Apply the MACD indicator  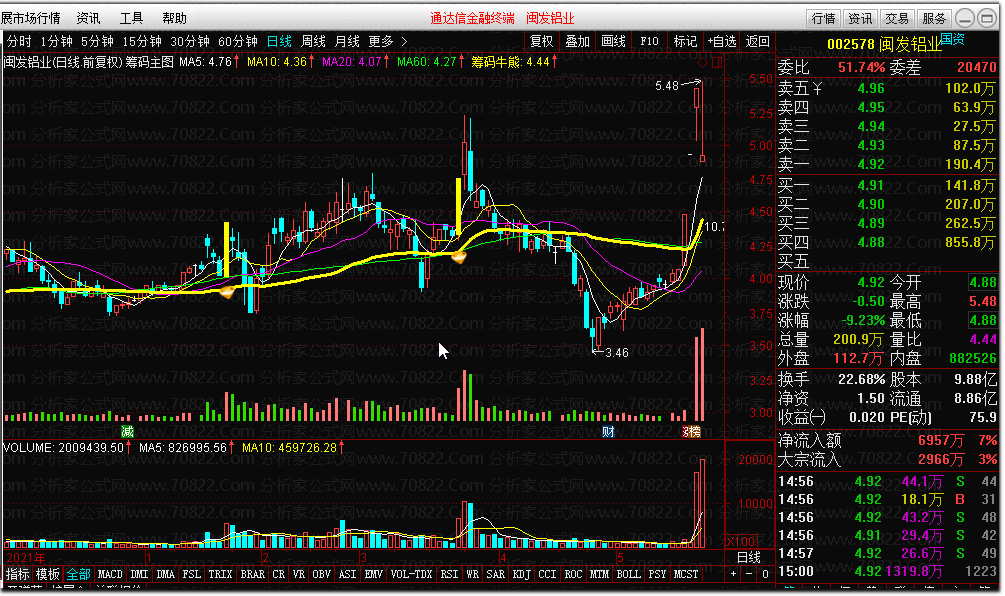[x=110, y=574]
